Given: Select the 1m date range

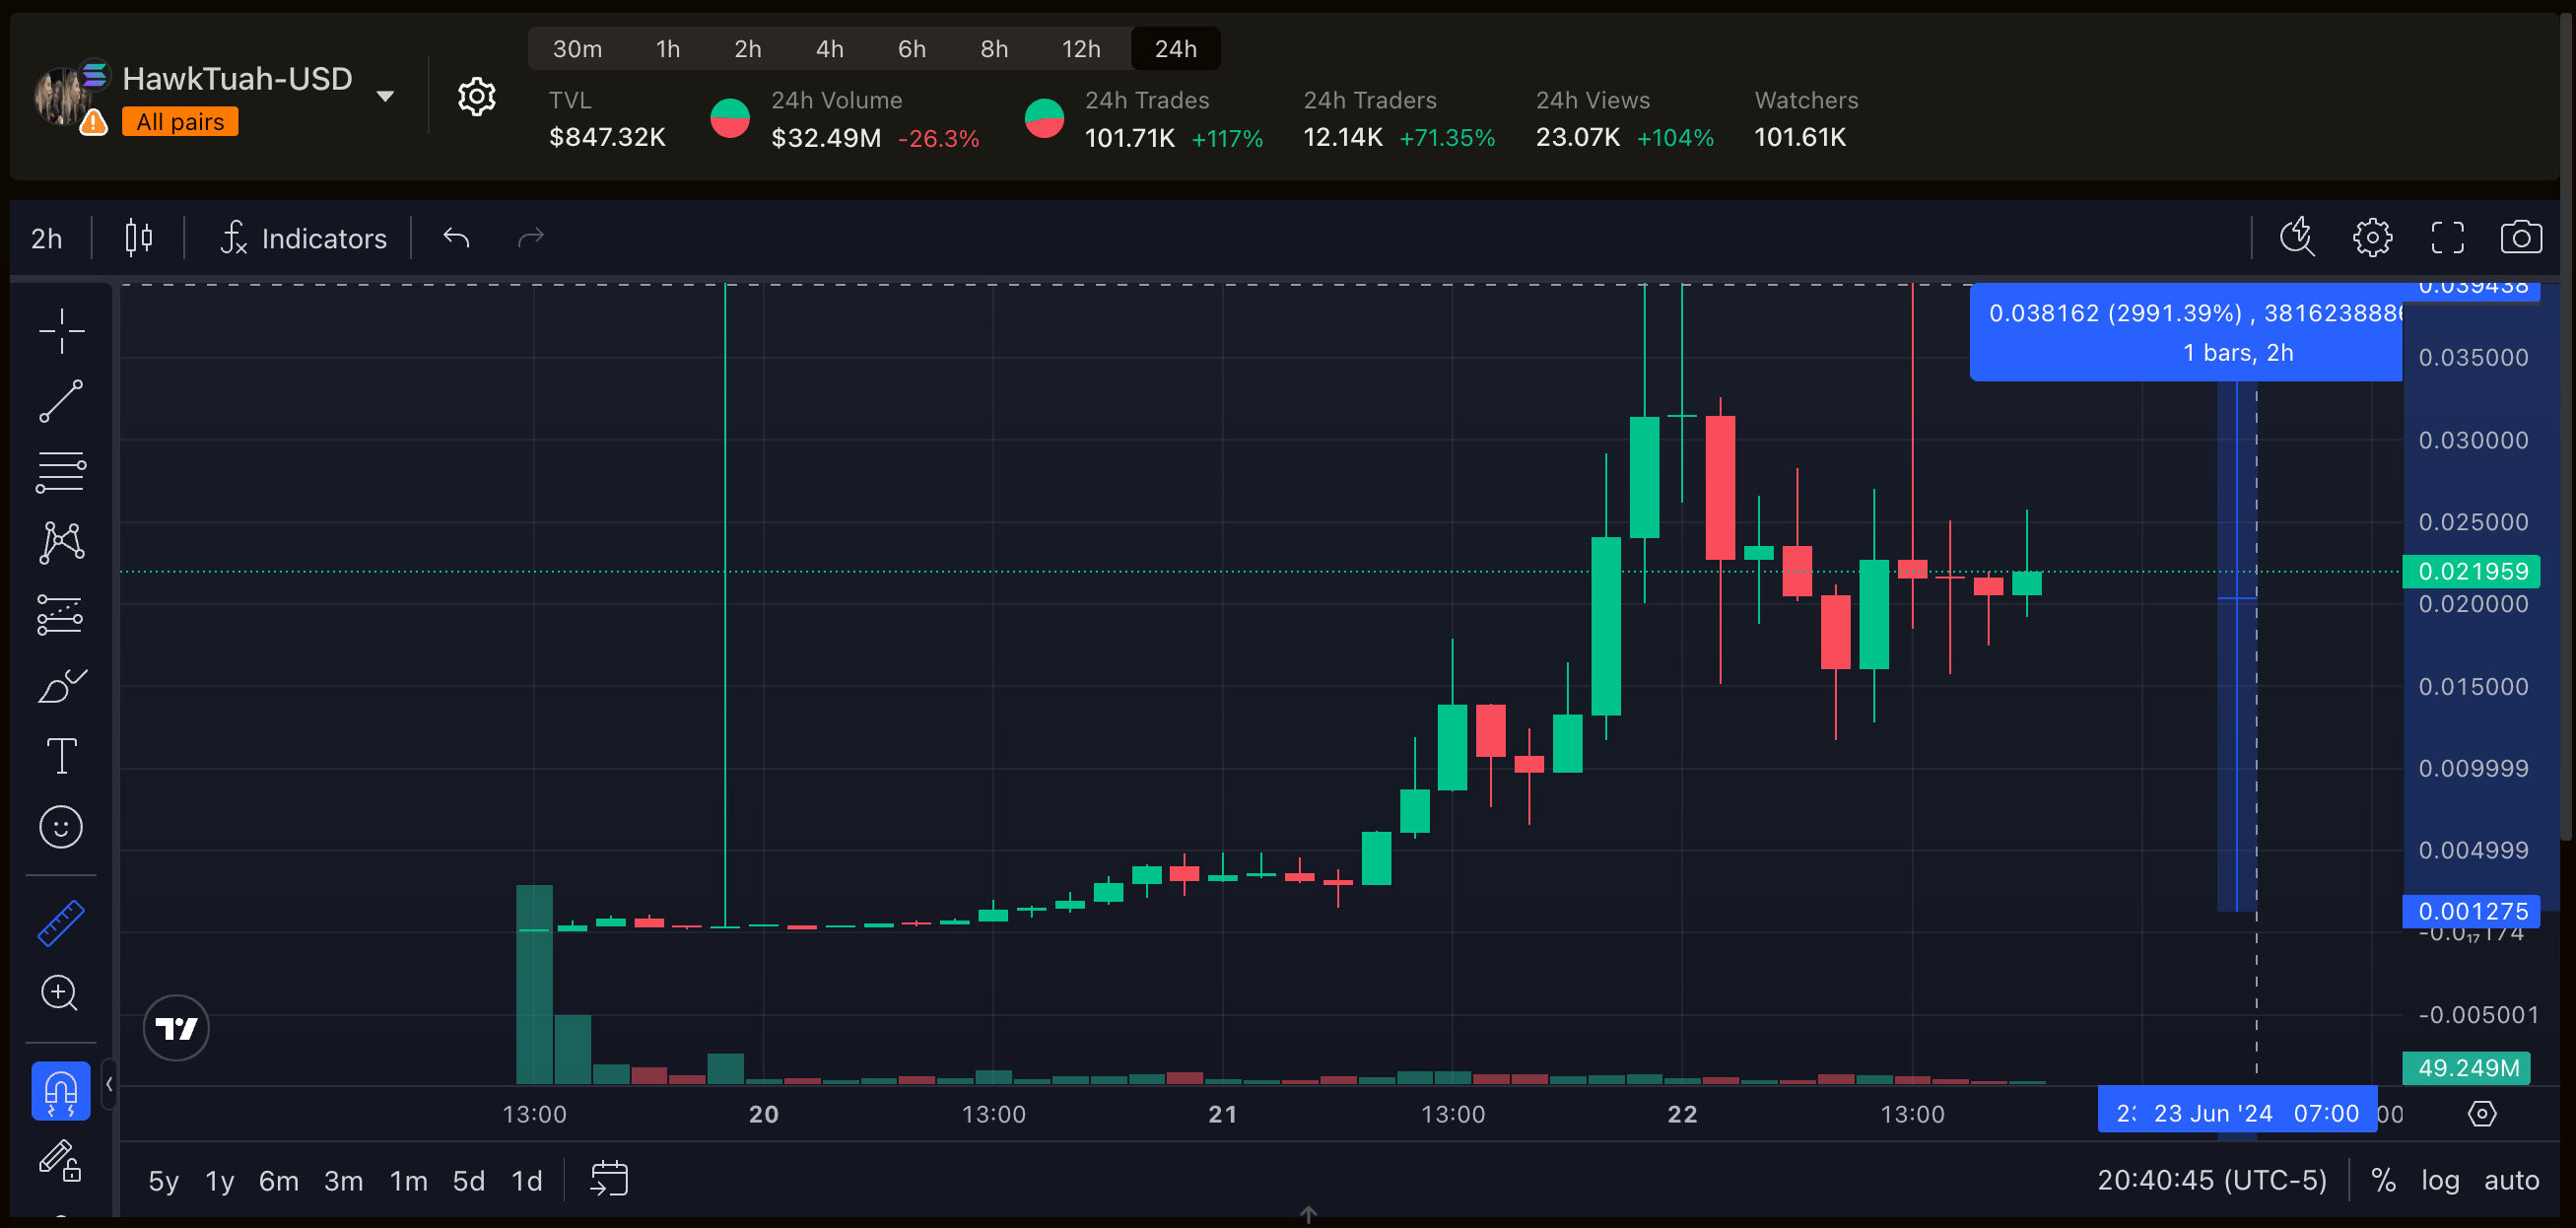Looking at the screenshot, I should coord(408,1181).
